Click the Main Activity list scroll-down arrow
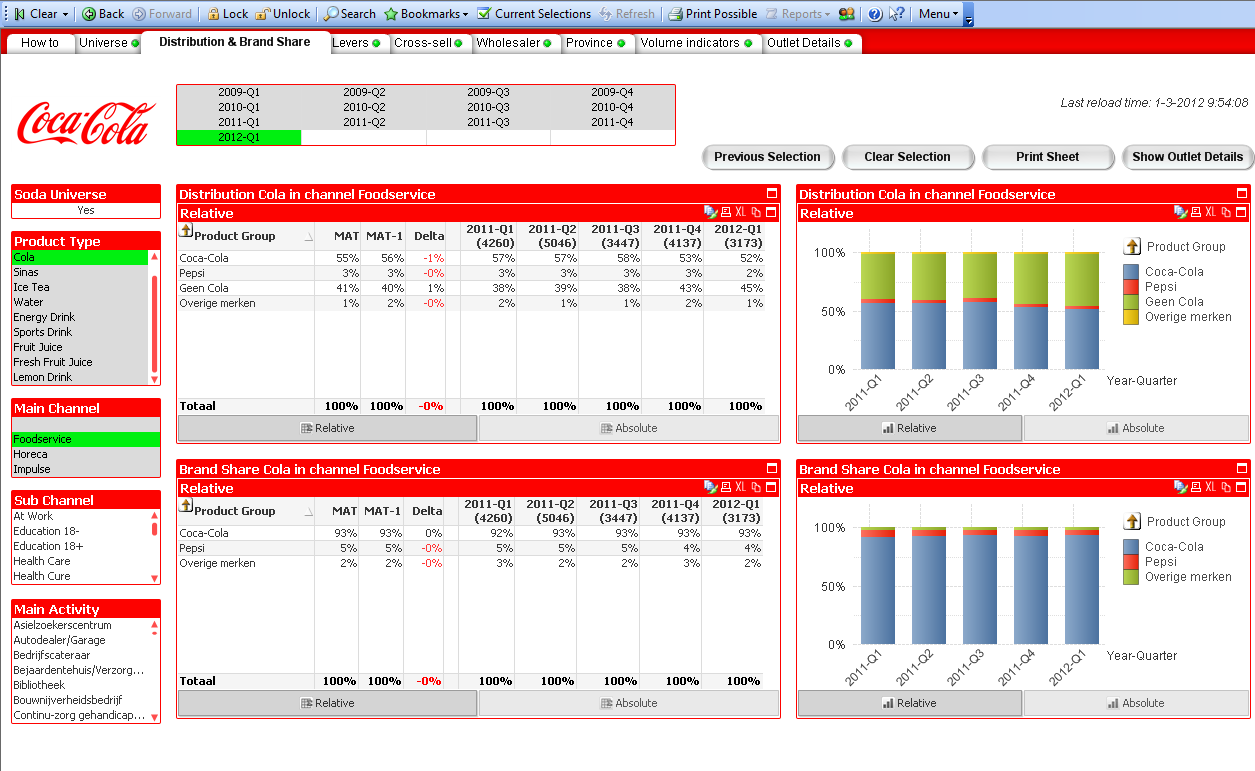Image resolution: width=1255 pixels, height=771 pixels. [x=154, y=717]
